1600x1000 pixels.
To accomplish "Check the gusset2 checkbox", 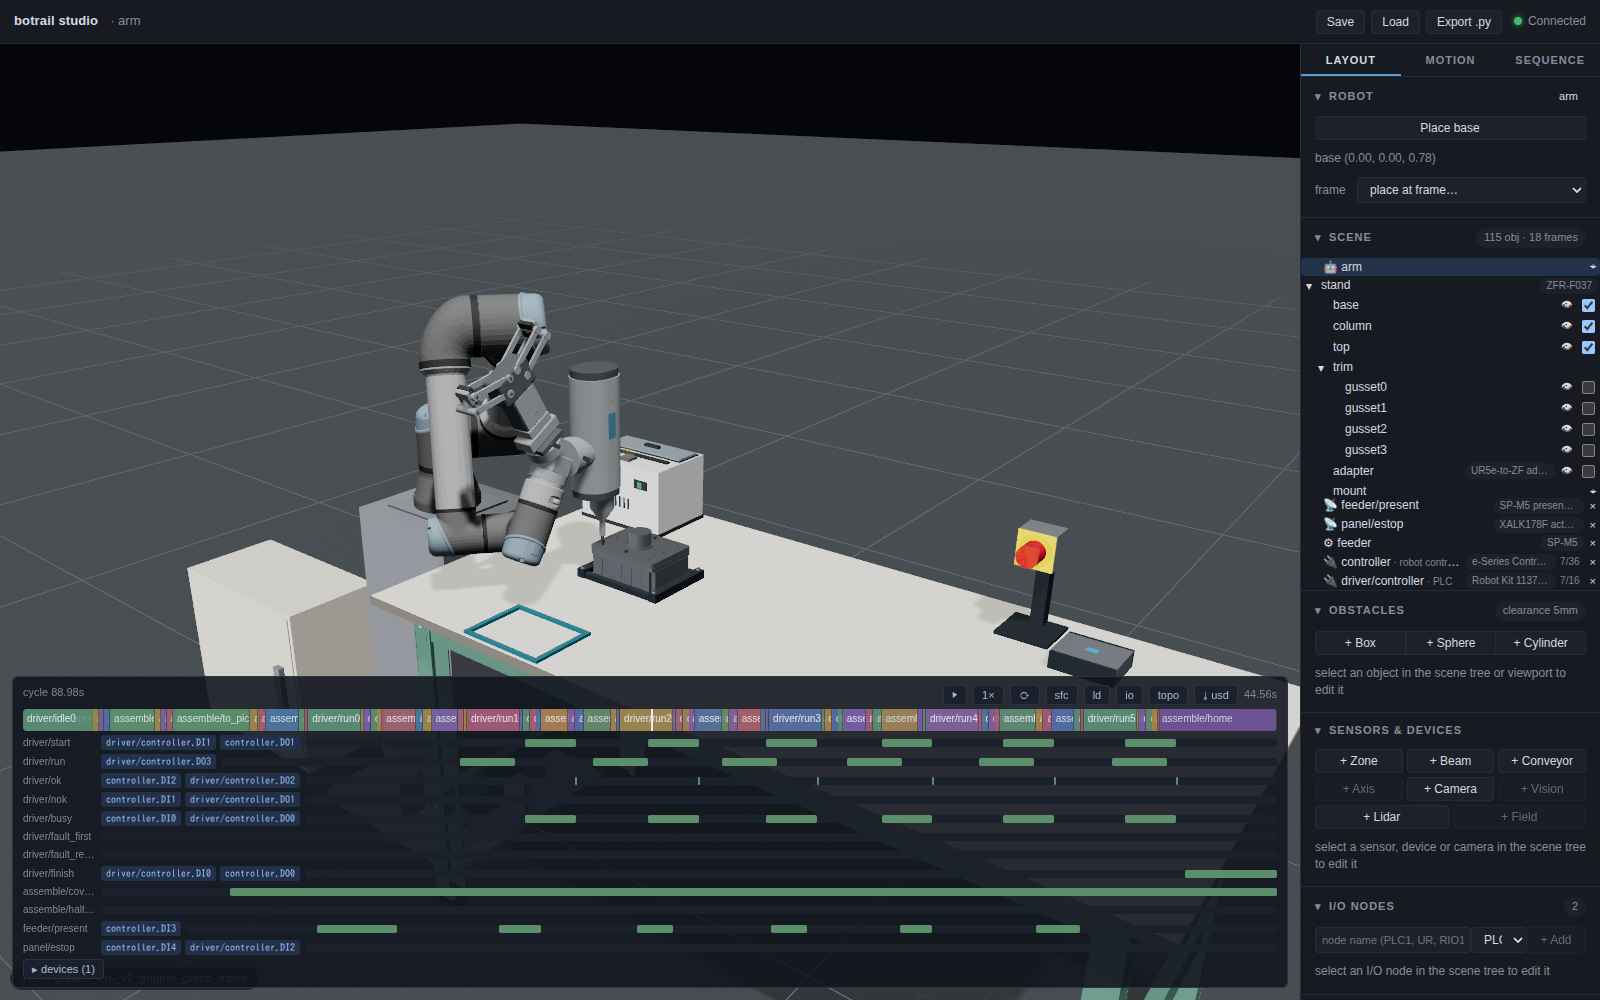I will pyautogui.click(x=1588, y=429).
